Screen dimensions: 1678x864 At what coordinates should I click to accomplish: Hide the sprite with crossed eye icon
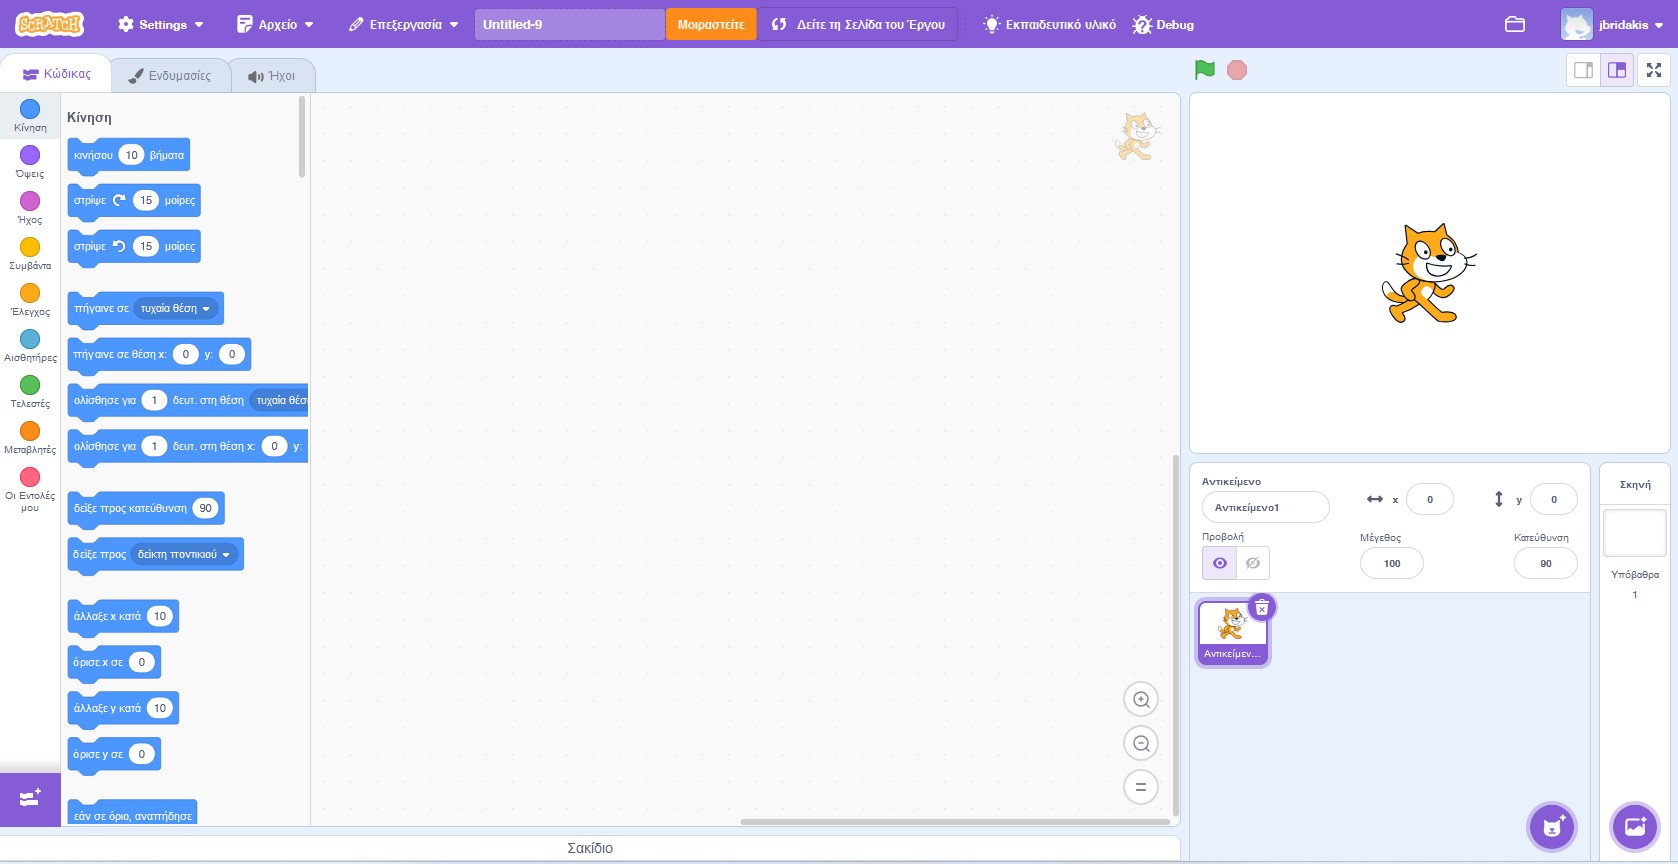[1253, 563]
